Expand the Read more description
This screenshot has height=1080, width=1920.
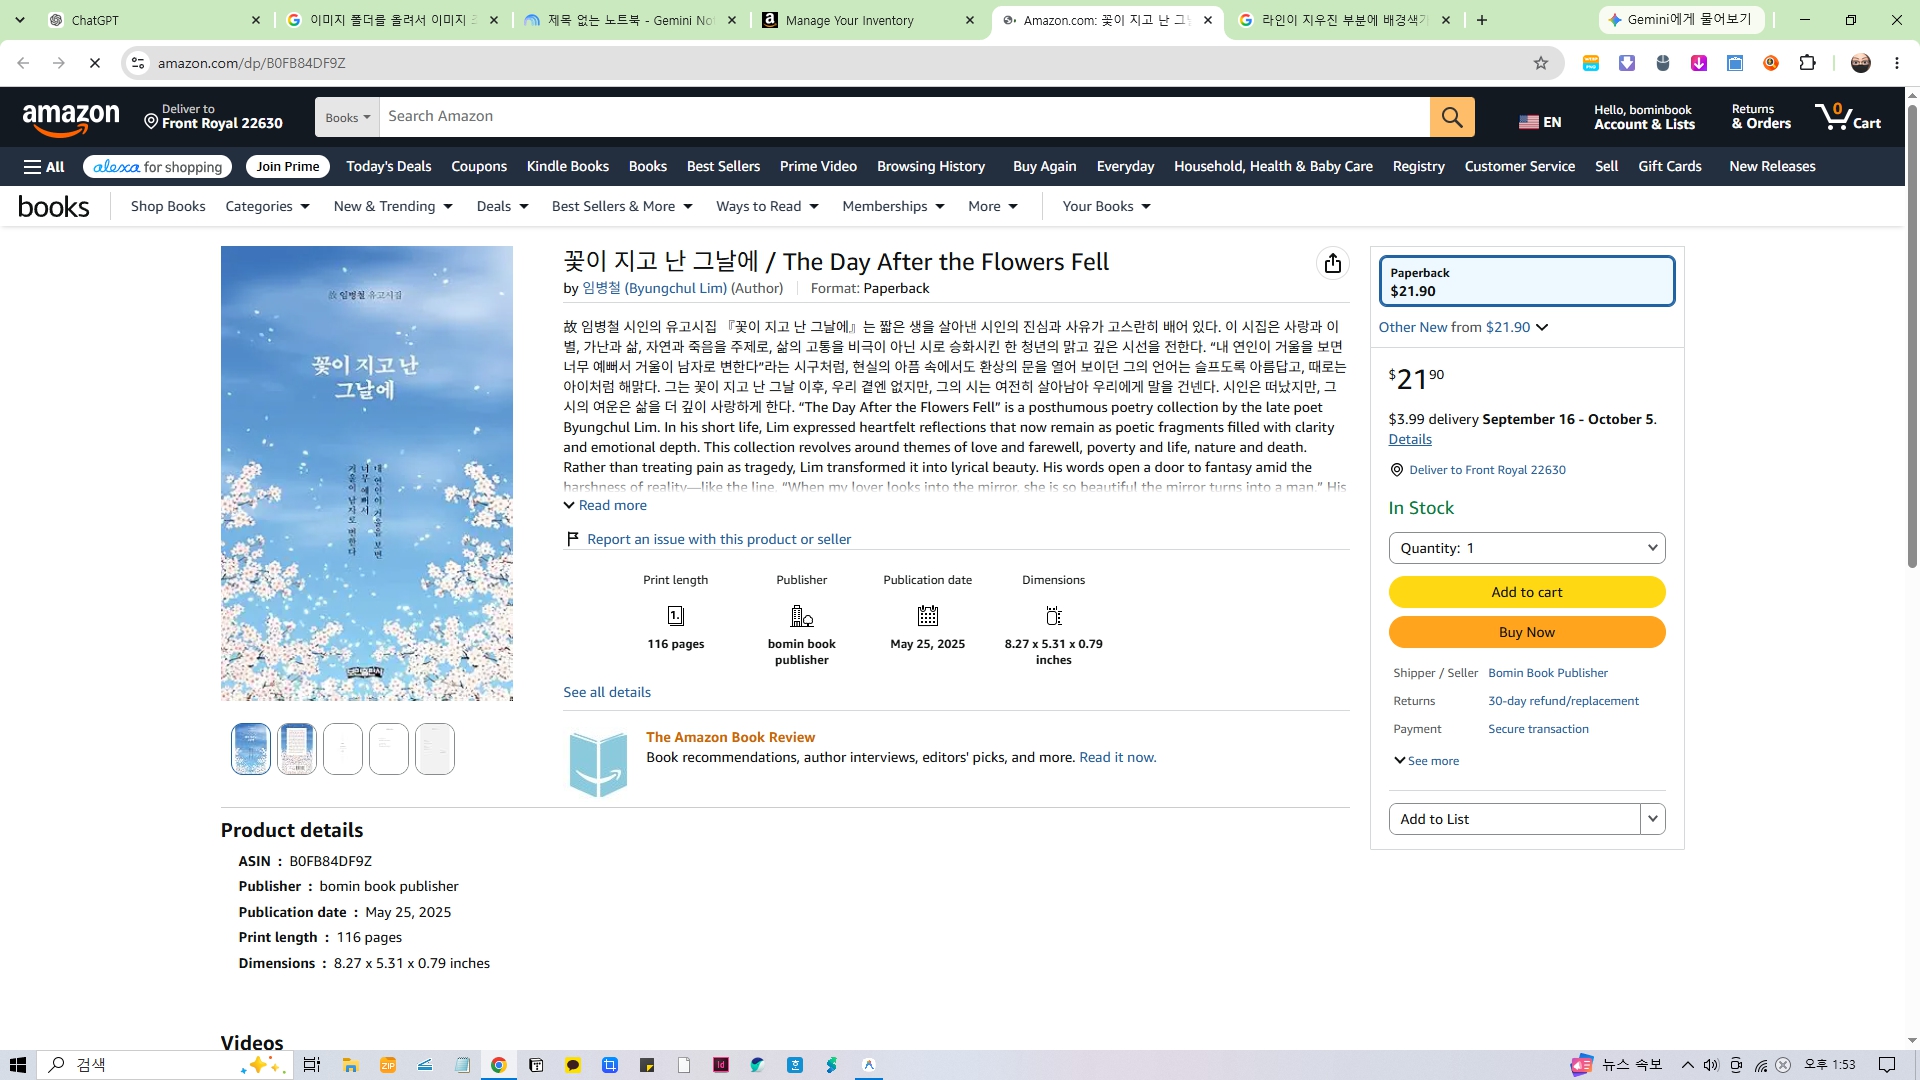click(605, 505)
